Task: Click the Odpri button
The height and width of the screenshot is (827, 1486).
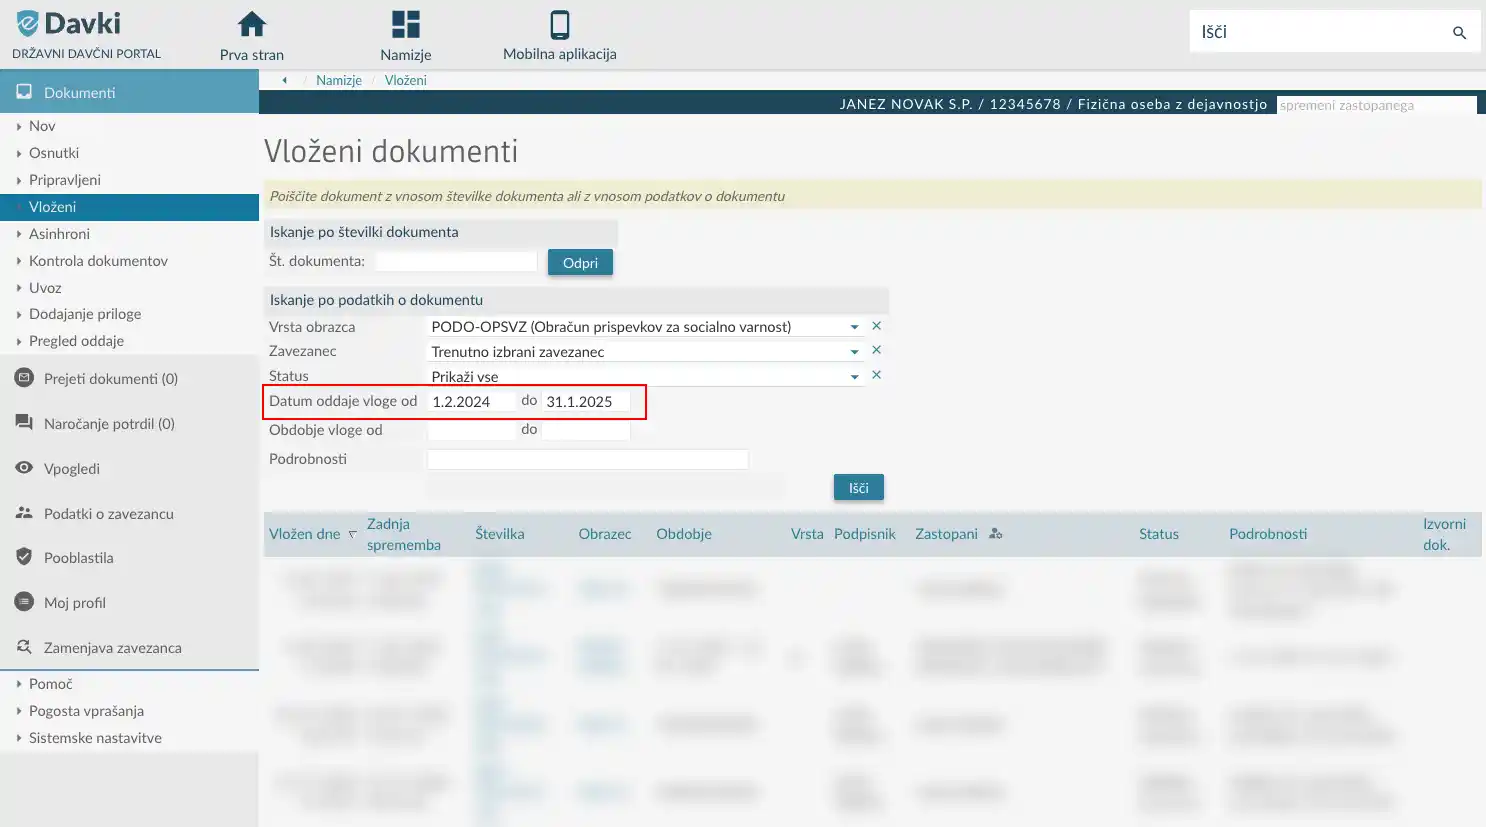Action: point(580,261)
